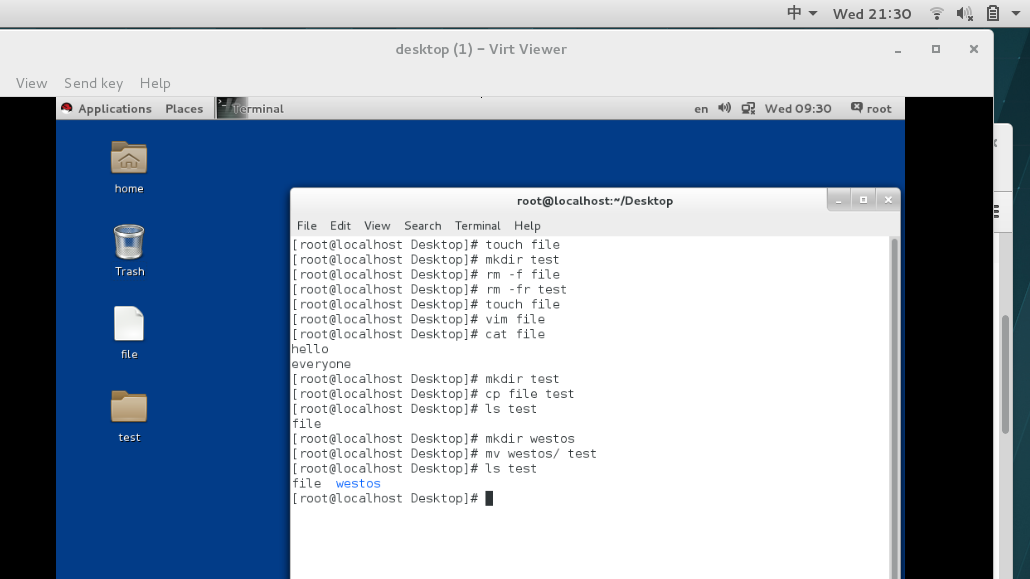Open the terminal View menu
Image resolution: width=1030 pixels, height=579 pixels.
tap(377, 225)
